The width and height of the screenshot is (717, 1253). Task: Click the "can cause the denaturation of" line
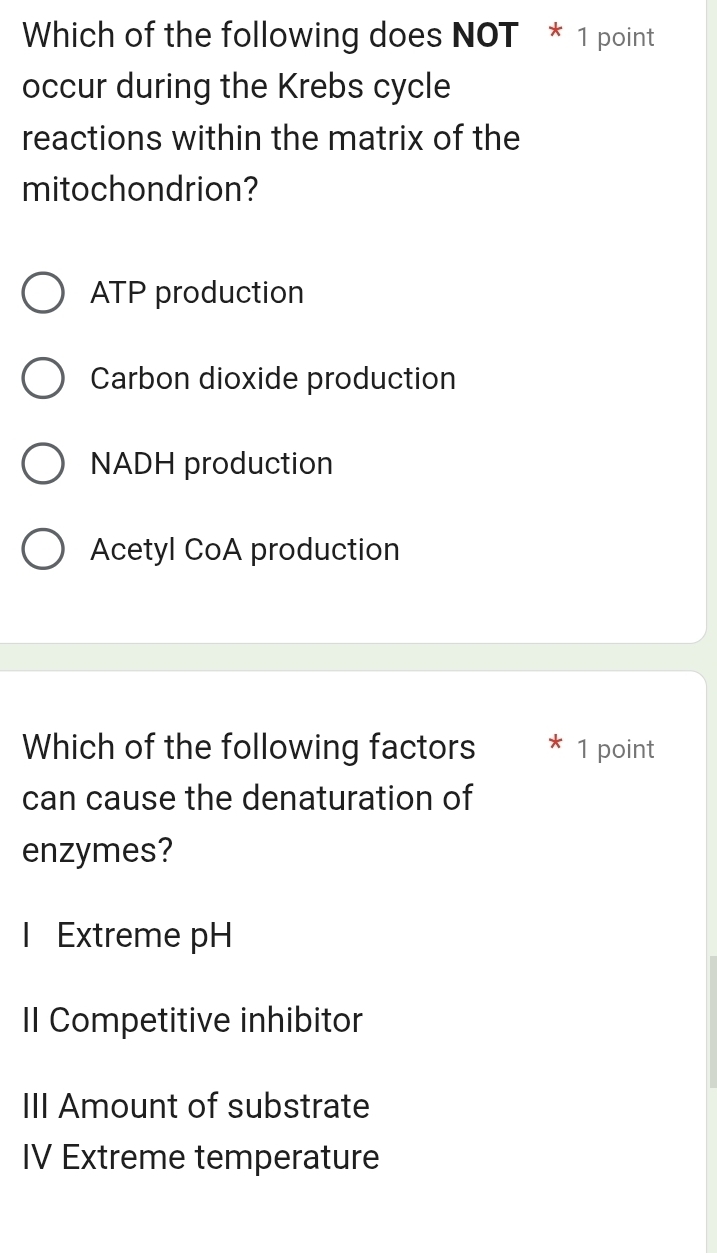coord(247,799)
